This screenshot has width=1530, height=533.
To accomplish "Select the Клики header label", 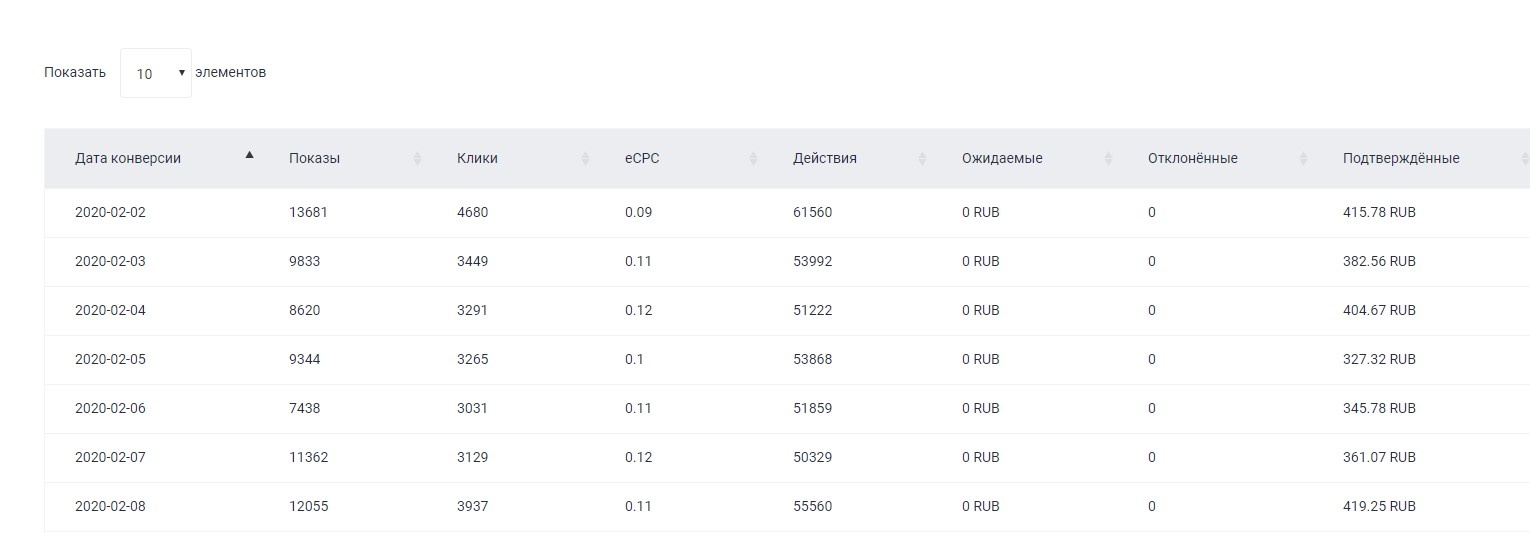I will (x=477, y=158).
